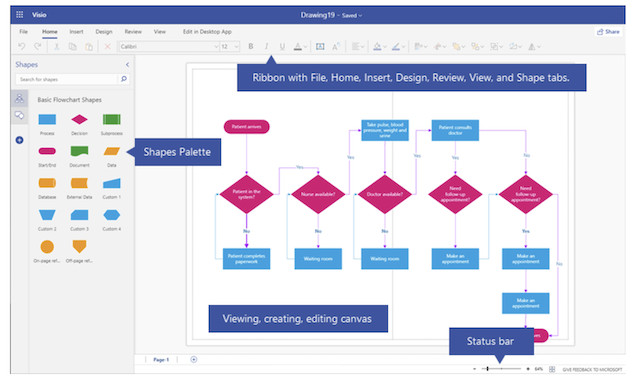Click the Paste clipboard icon
Image resolution: width=635 pixels, height=382 pixels.
pos(89,47)
